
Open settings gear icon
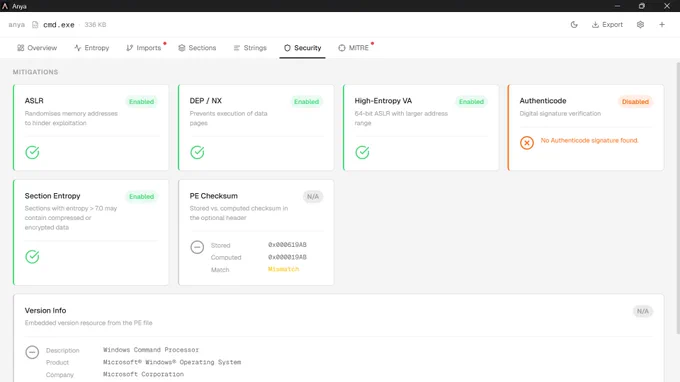(x=640, y=25)
